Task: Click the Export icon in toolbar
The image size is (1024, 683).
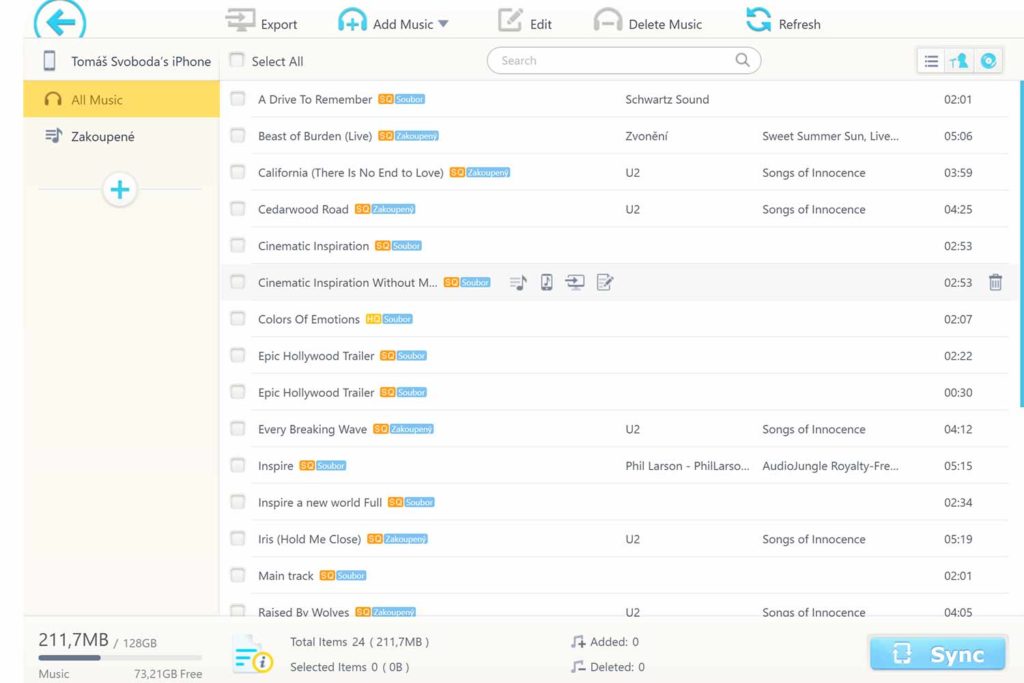Action: 240,20
